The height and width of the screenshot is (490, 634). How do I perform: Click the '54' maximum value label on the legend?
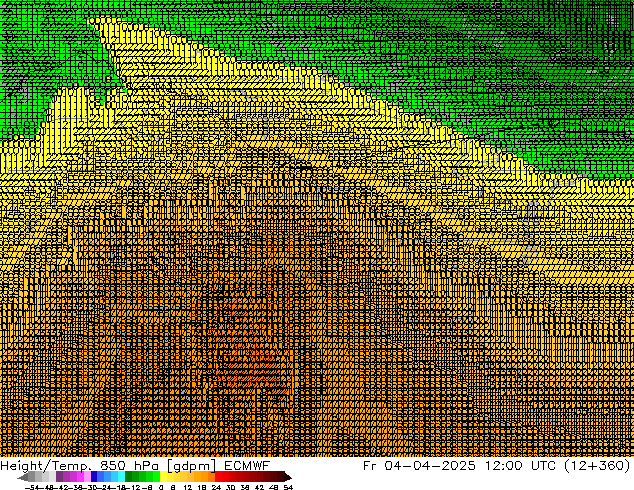tap(288, 488)
